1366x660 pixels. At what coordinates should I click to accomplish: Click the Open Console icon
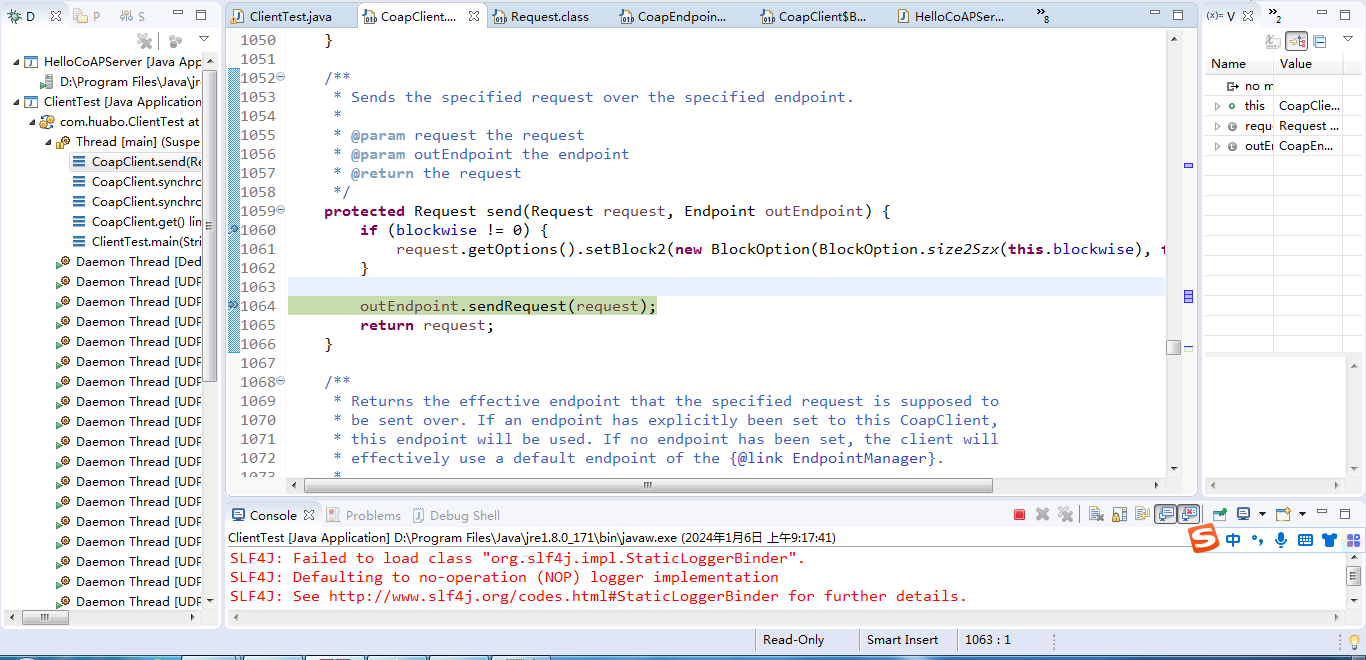(x=1283, y=514)
